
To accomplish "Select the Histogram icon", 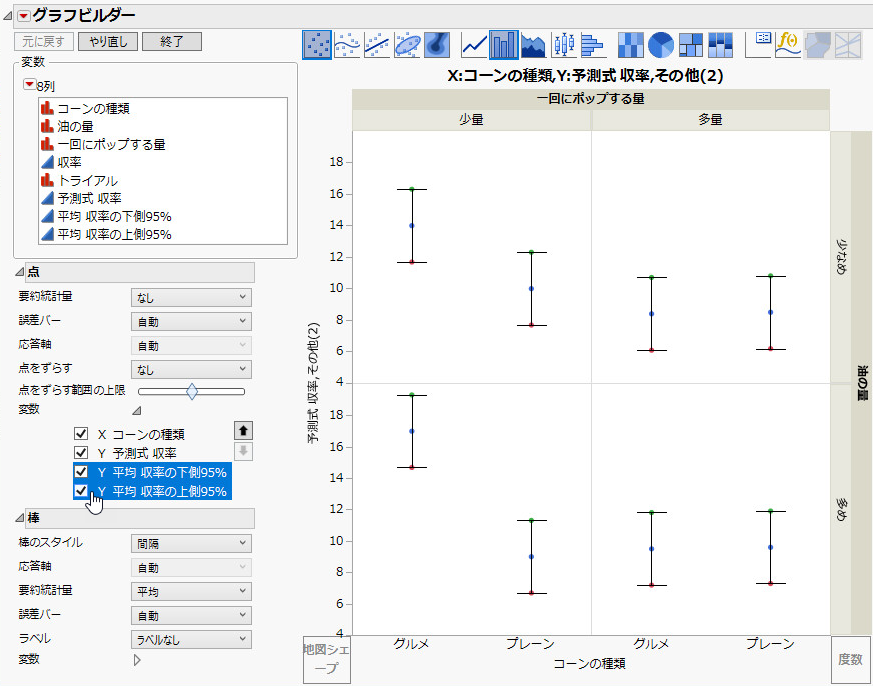I will click(594, 45).
